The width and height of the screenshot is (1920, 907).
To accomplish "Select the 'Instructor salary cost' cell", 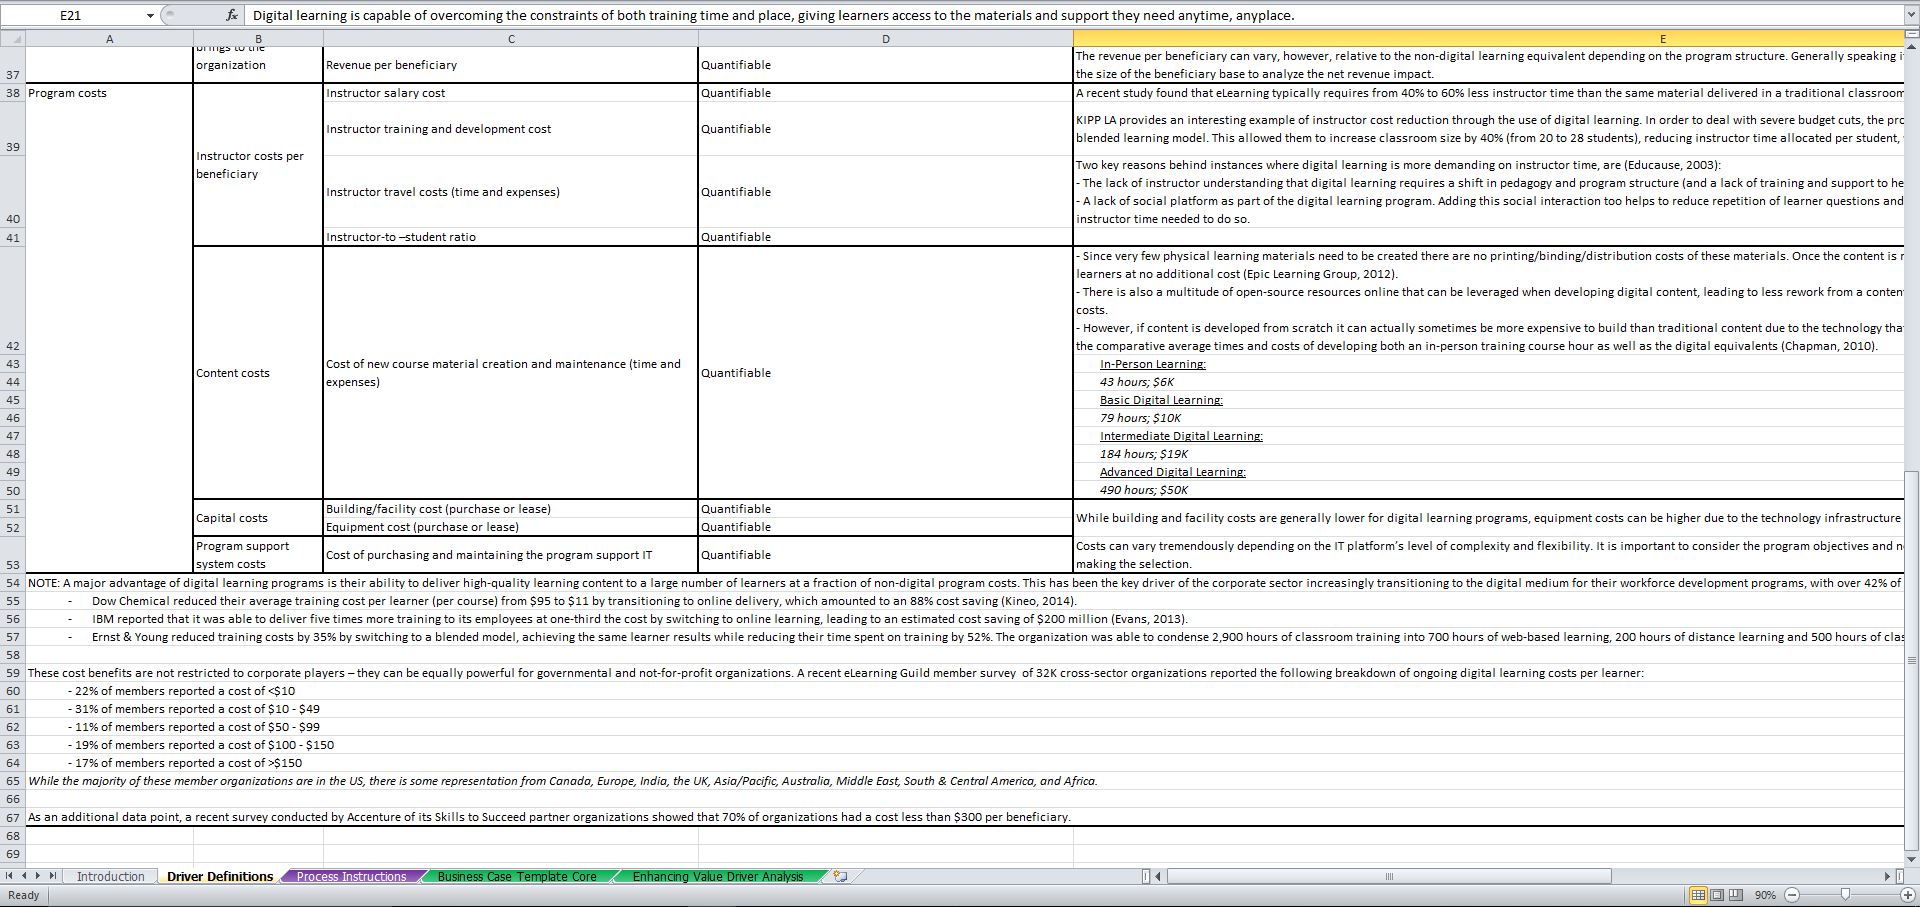I will pyautogui.click(x=511, y=93).
